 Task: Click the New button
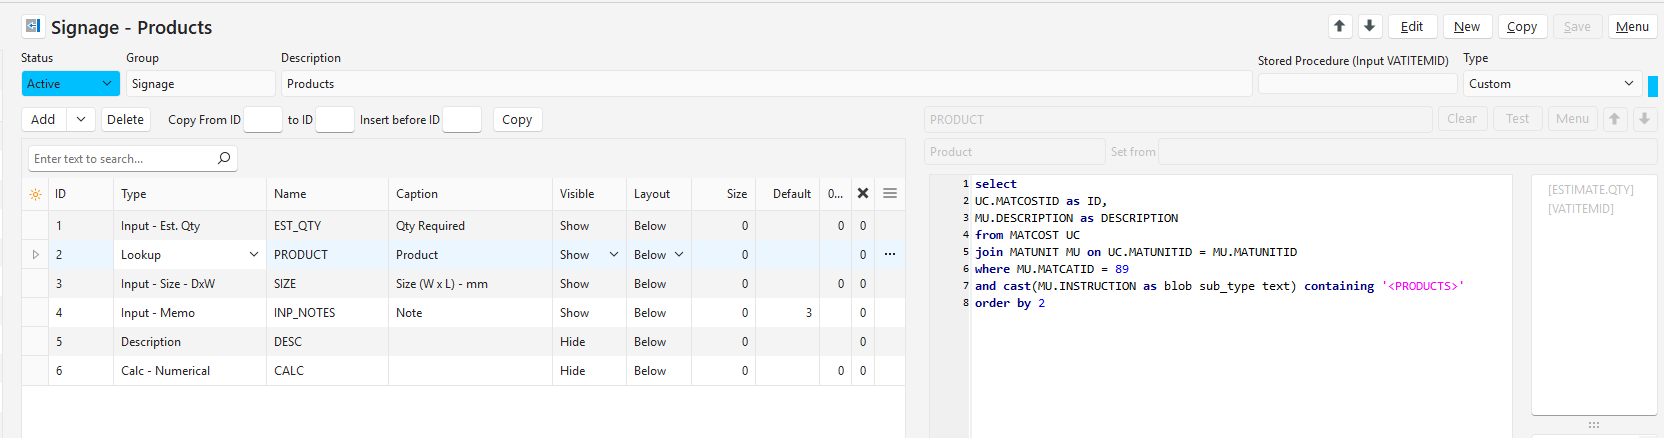(1467, 26)
